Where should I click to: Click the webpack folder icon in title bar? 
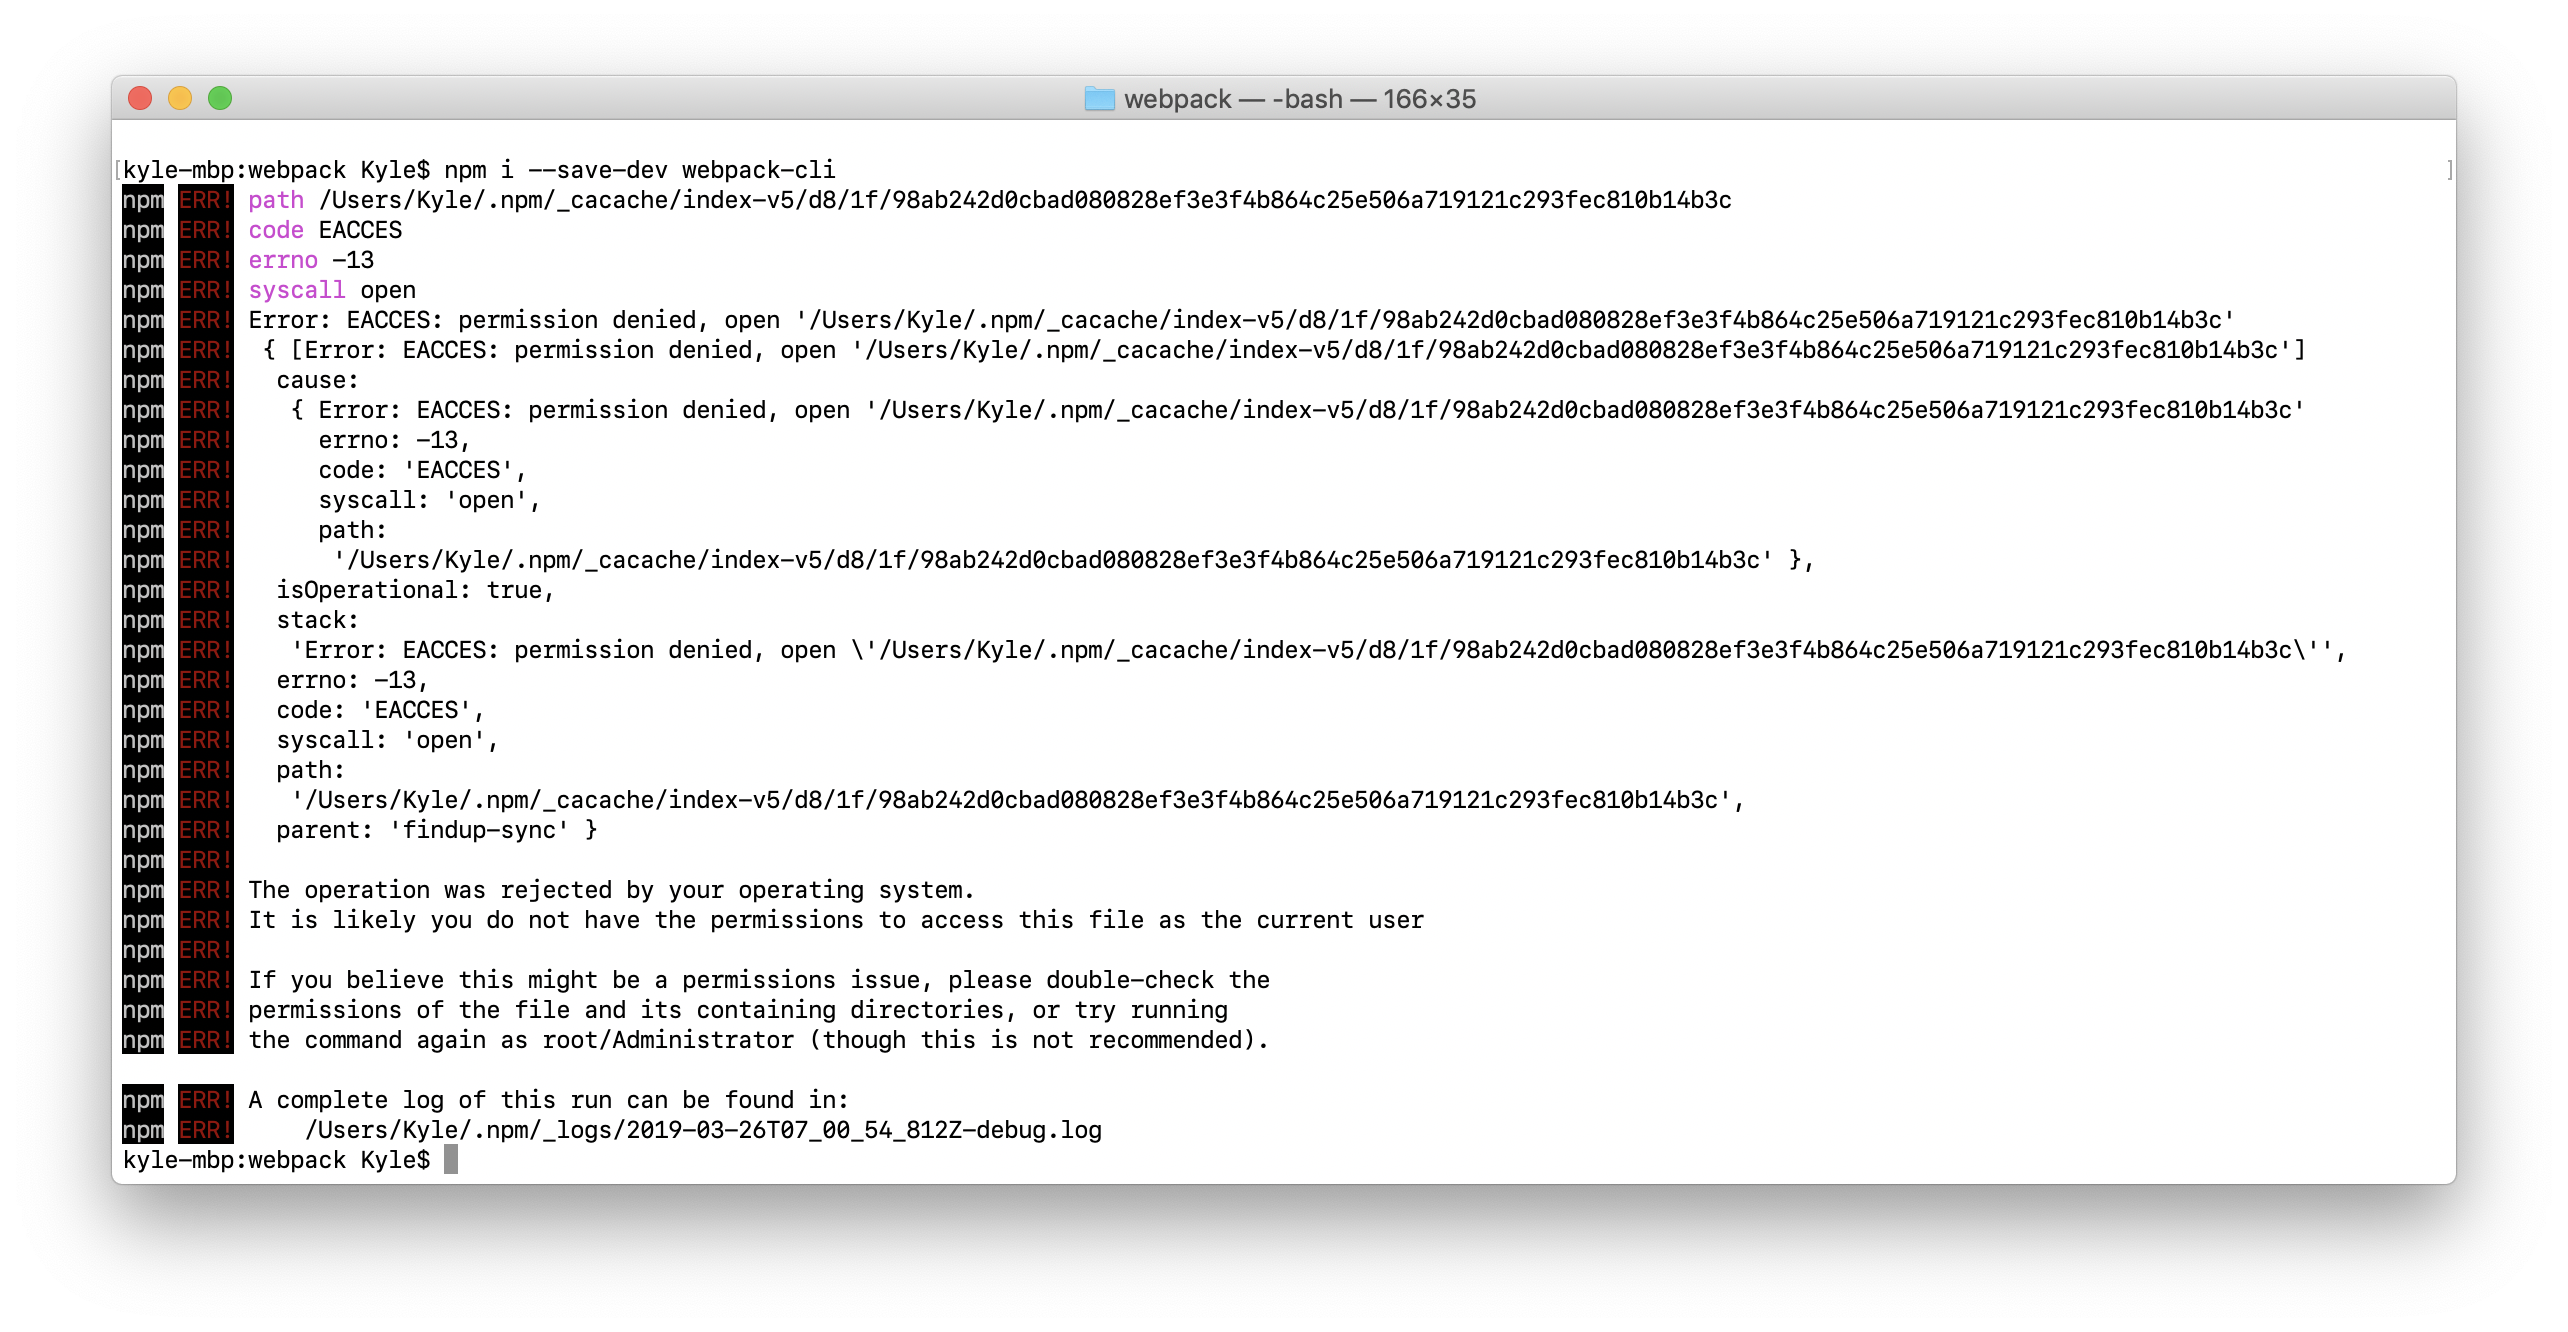(x=1099, y=98)
